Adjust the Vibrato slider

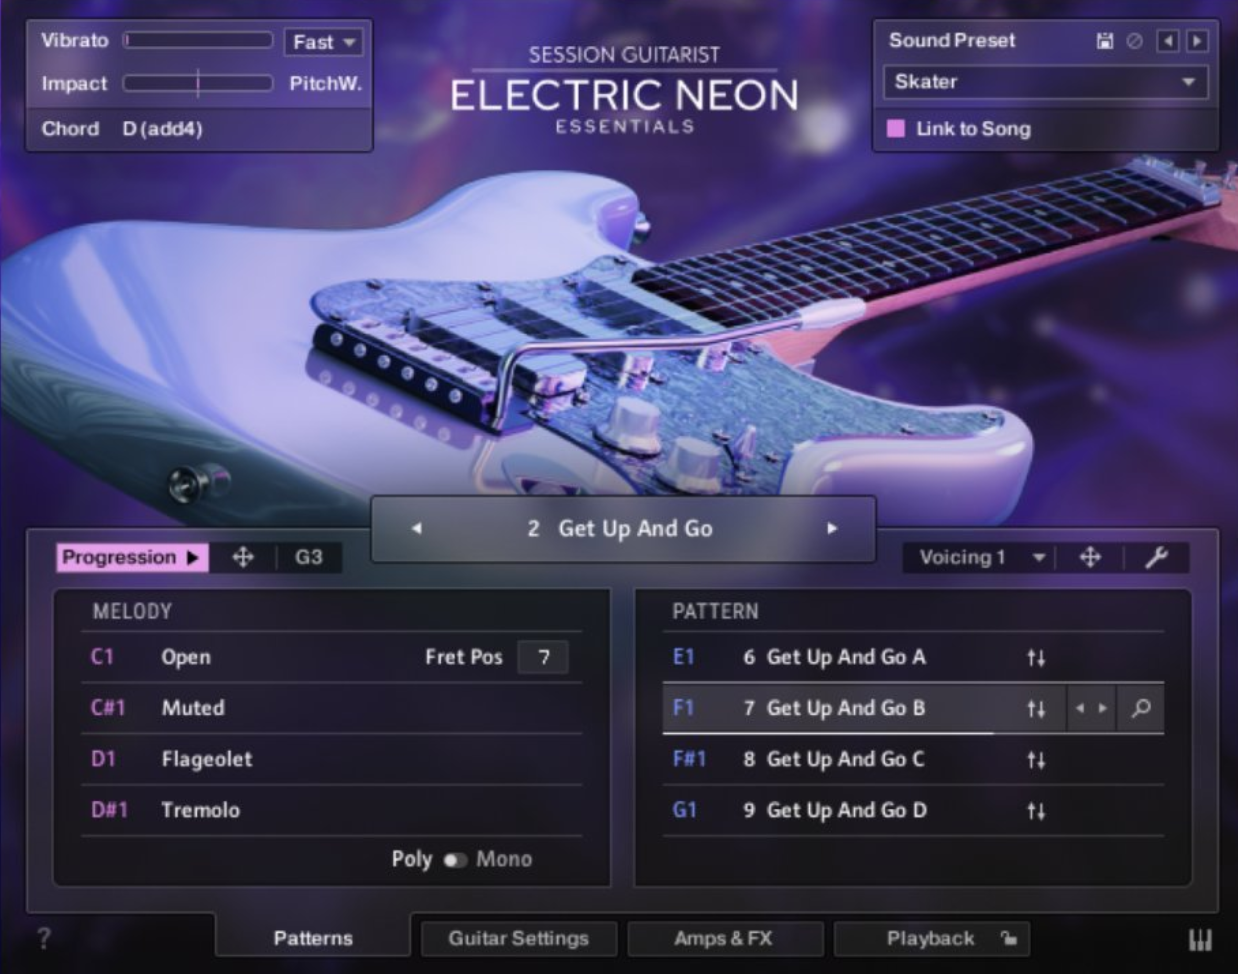198,40
